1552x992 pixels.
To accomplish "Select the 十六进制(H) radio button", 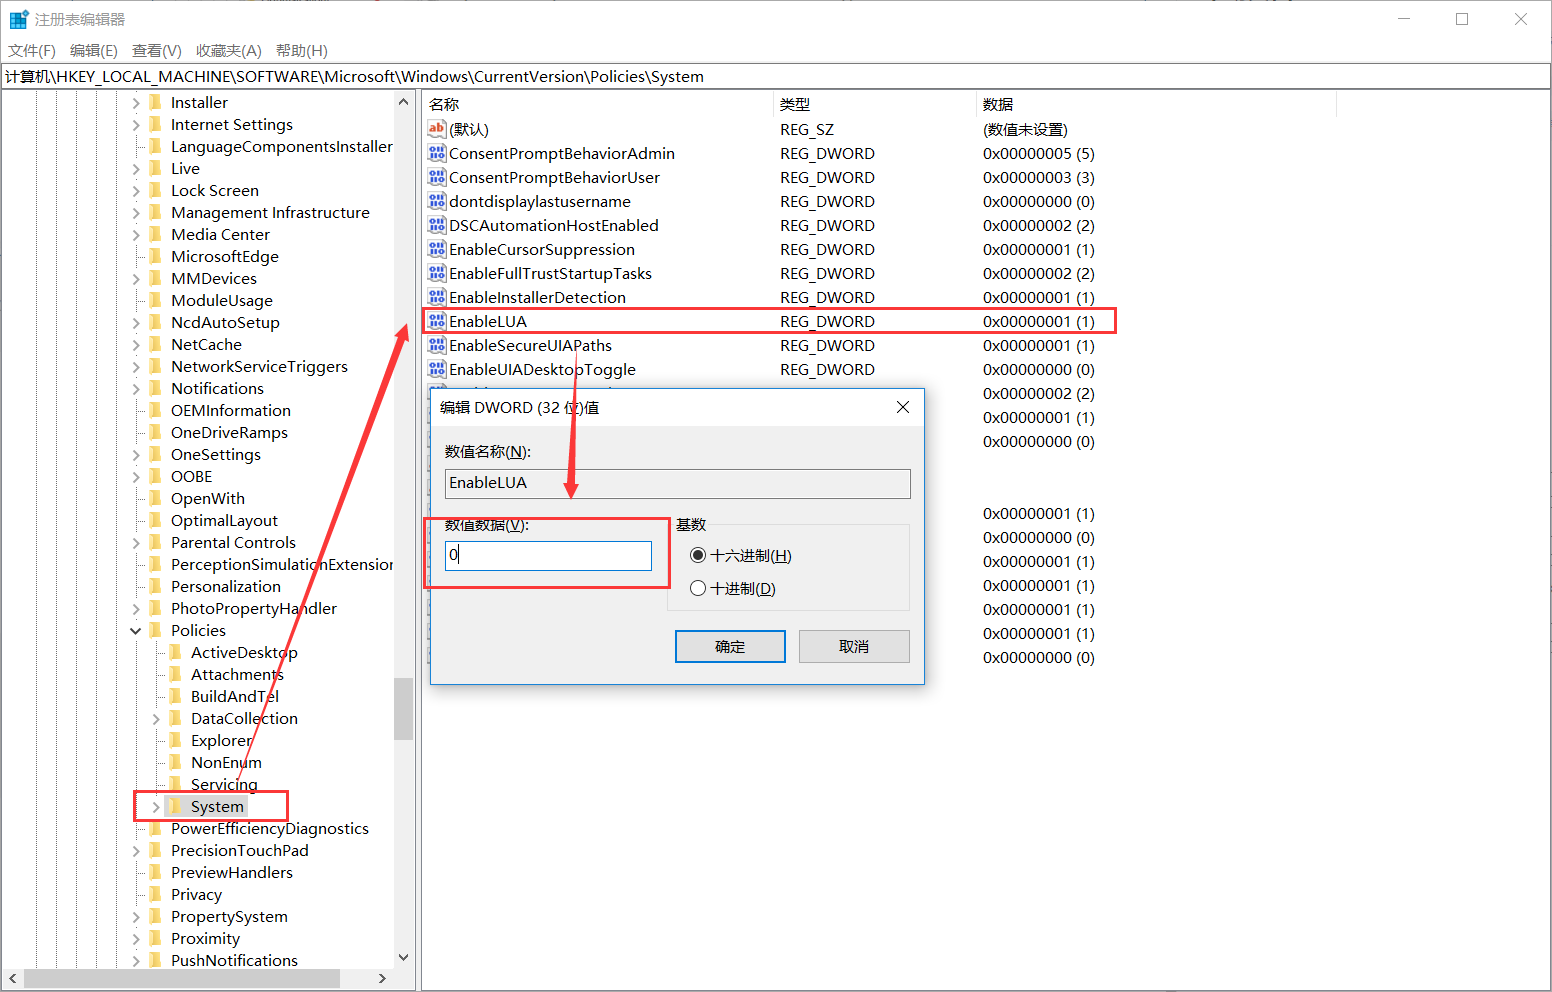I will (x=697, y=554).
